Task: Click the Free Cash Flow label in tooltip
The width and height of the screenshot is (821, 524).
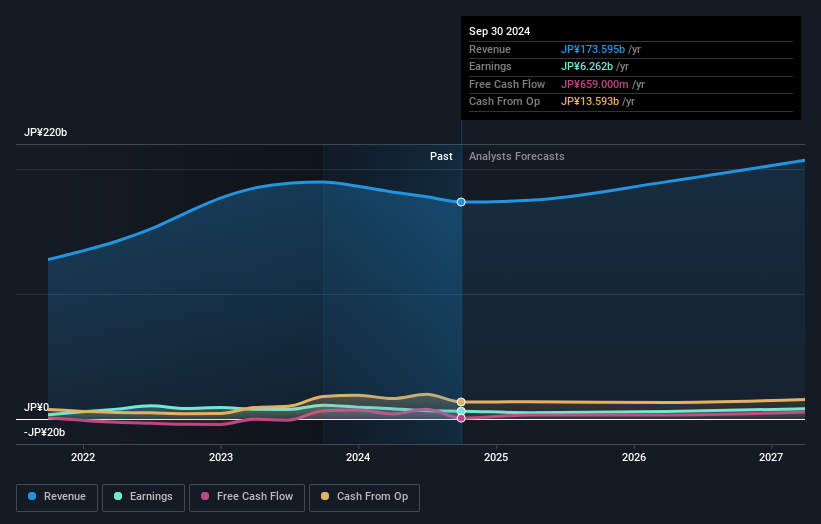Action: (x=507, y=84)
